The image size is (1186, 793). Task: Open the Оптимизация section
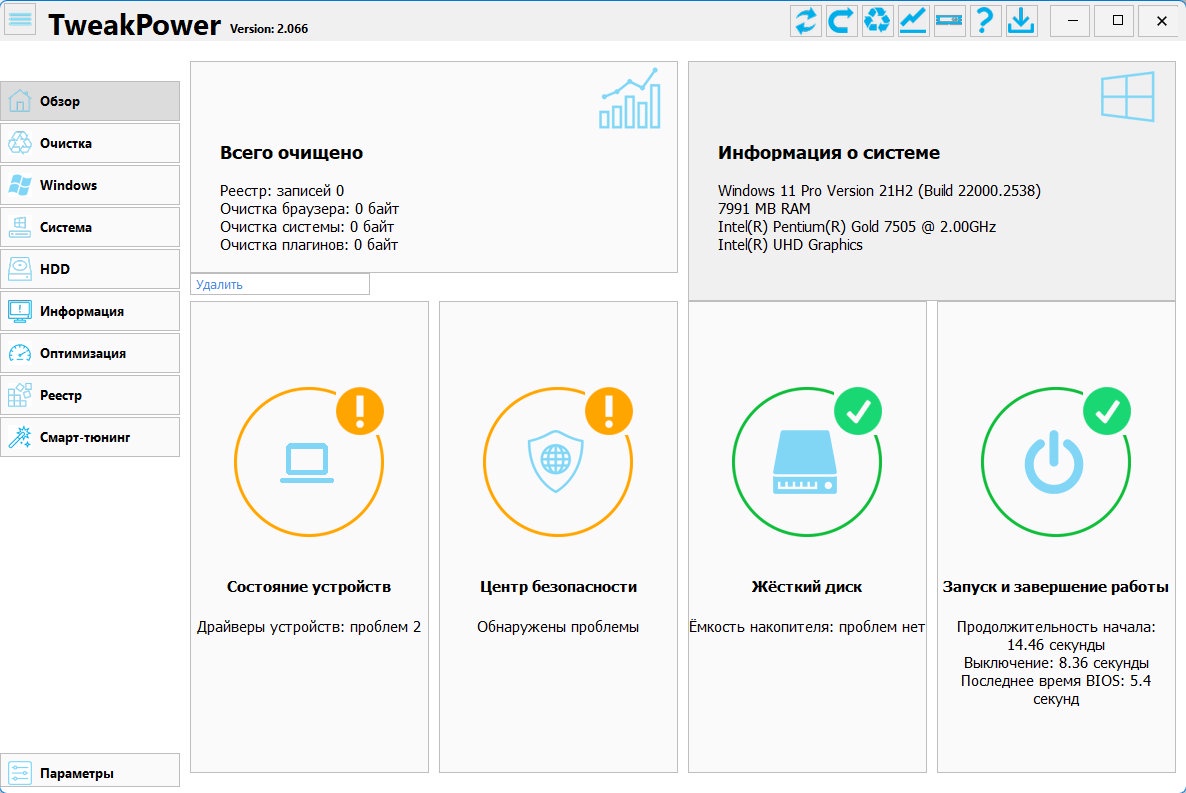90,353
